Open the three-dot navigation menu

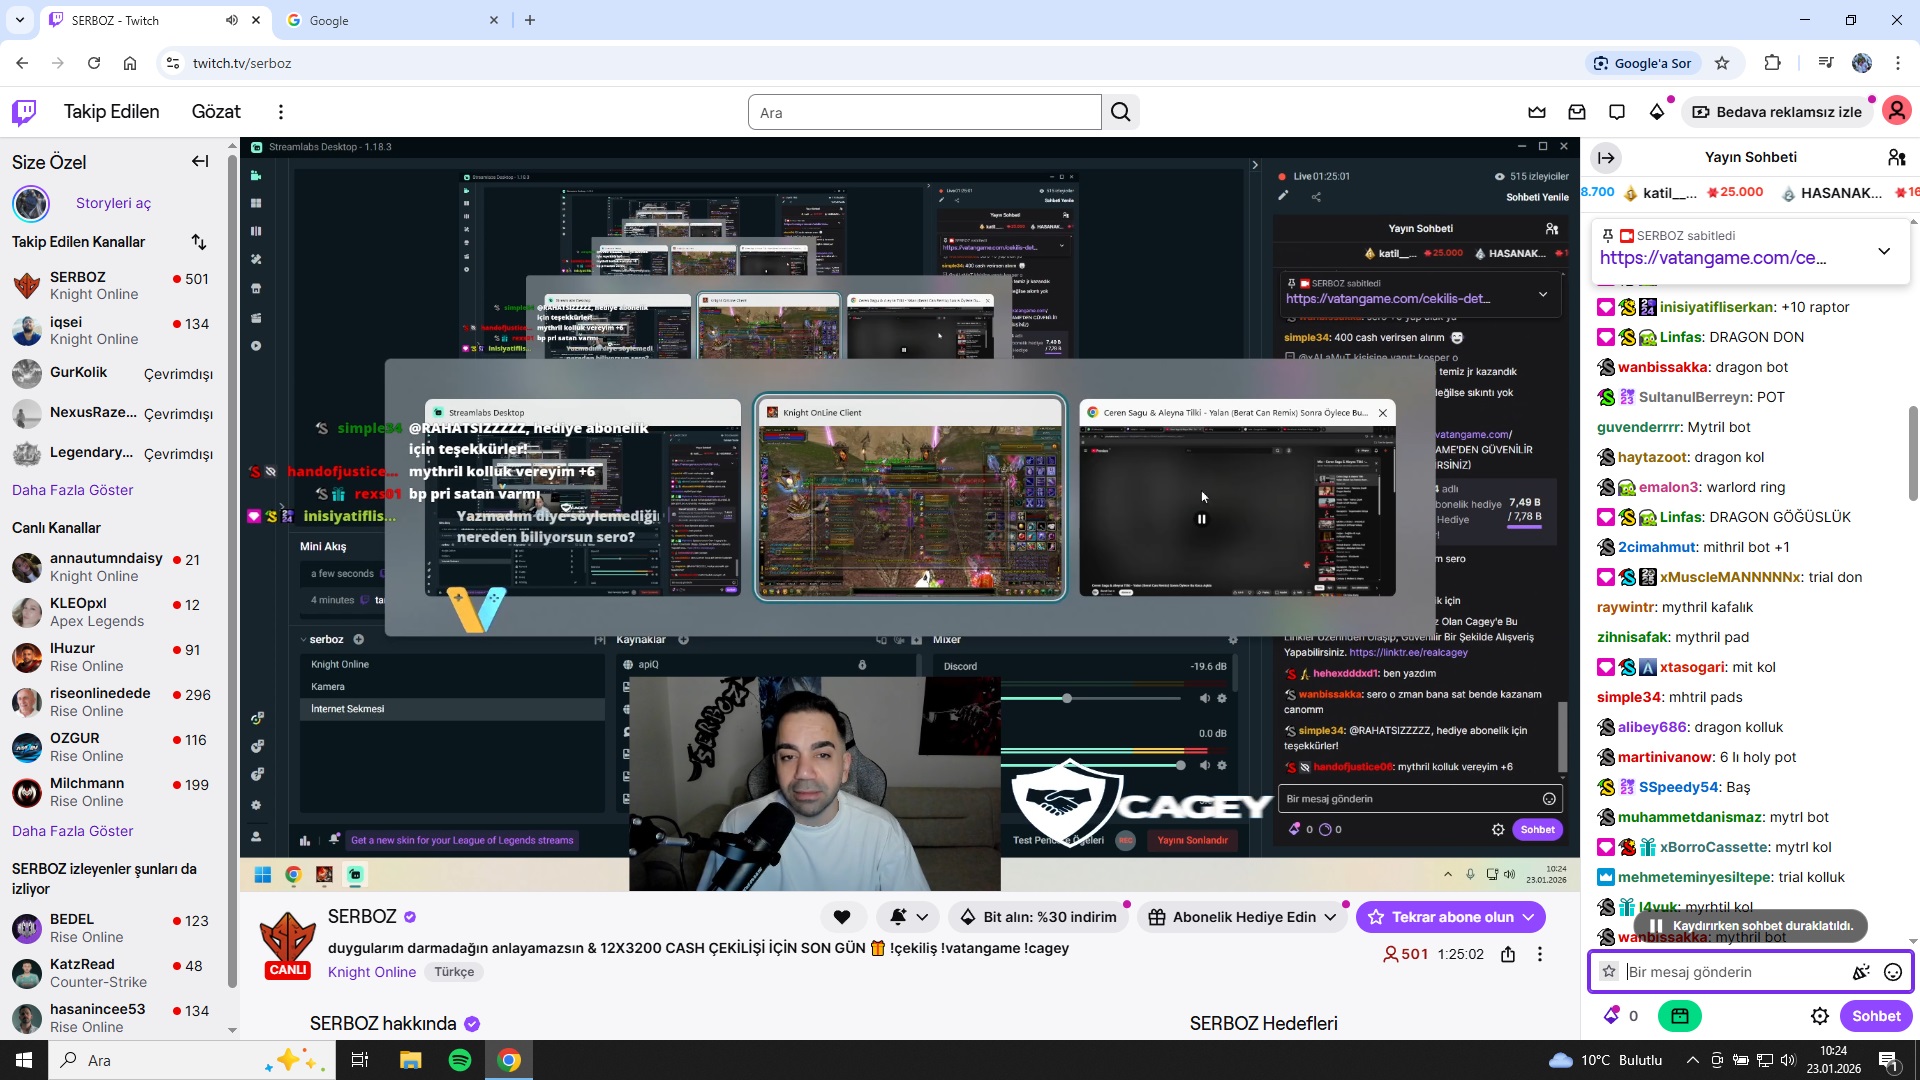[x=281, y=112]
